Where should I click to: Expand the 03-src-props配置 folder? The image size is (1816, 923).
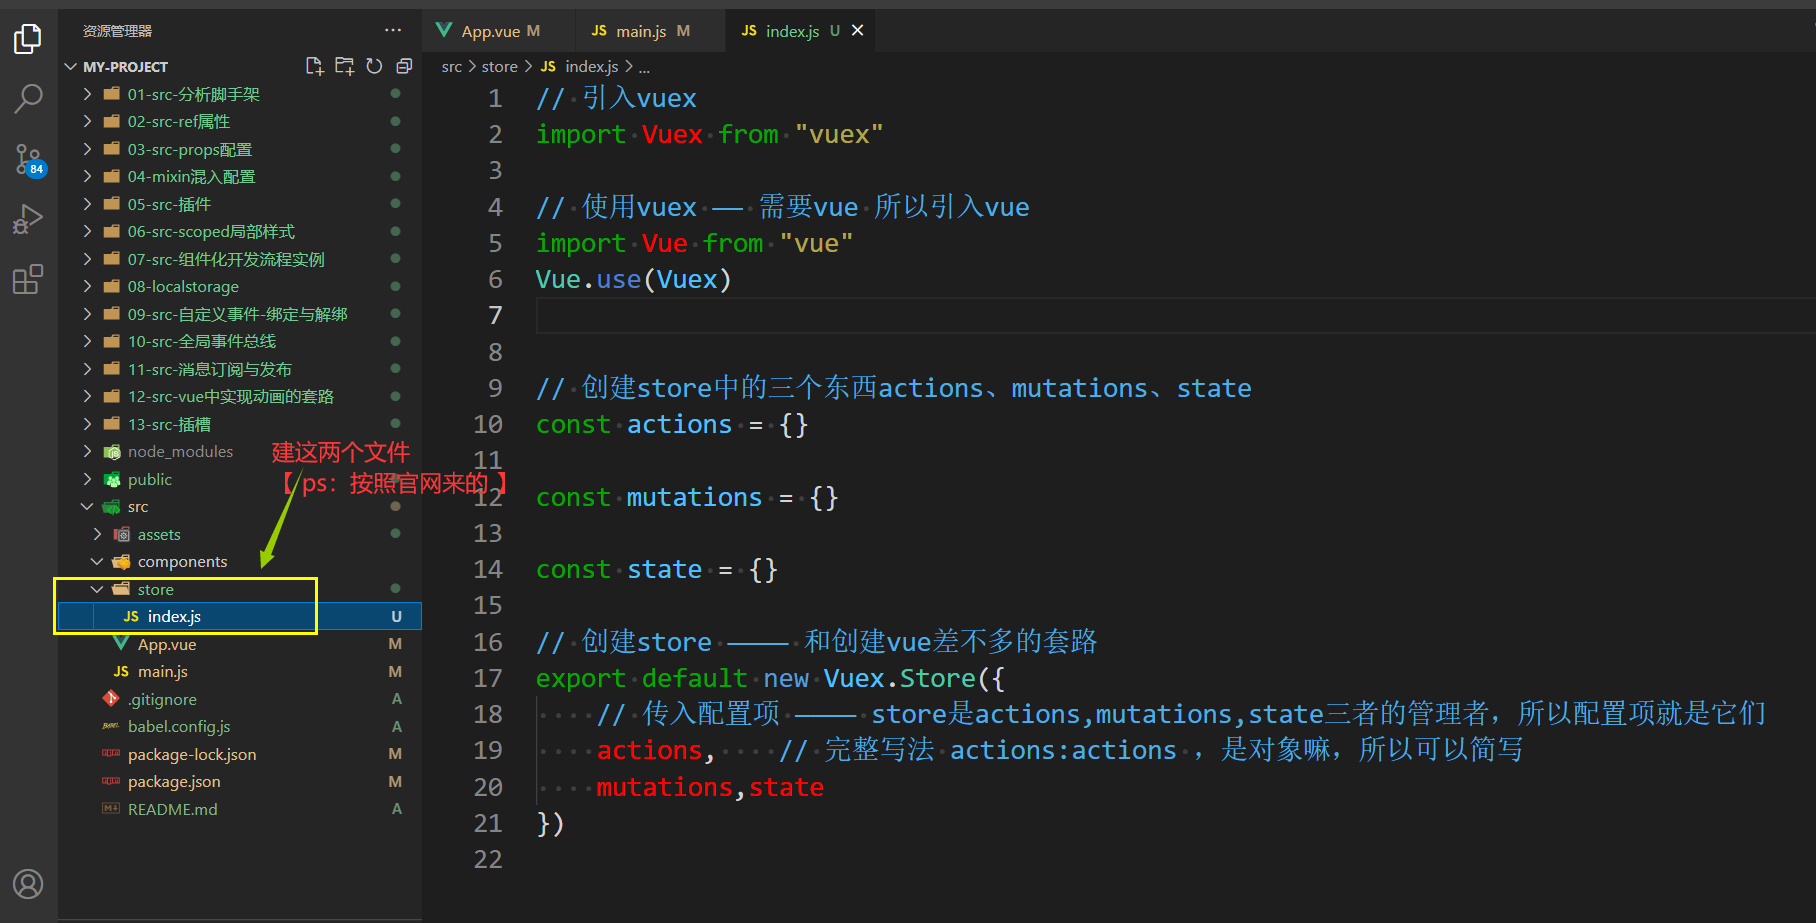[x=87, y=149]
